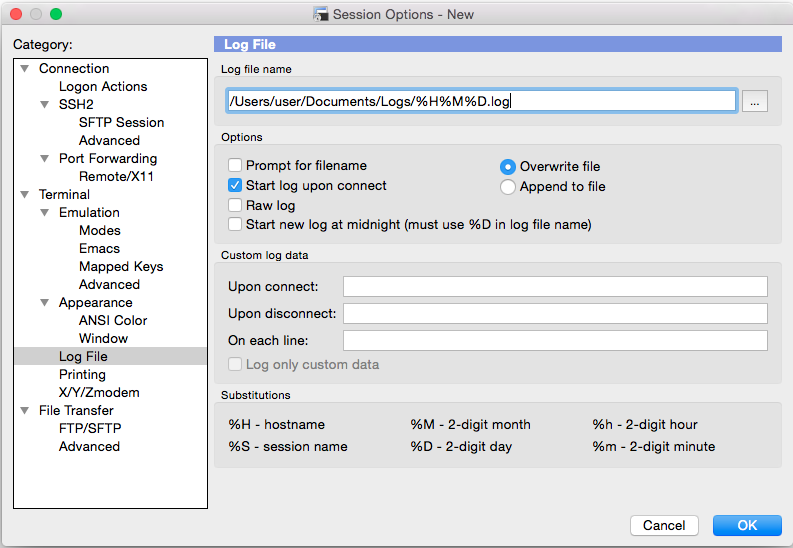Confirm settings with OK button
The height and width of the screenshot is (548, 793).
747,525
